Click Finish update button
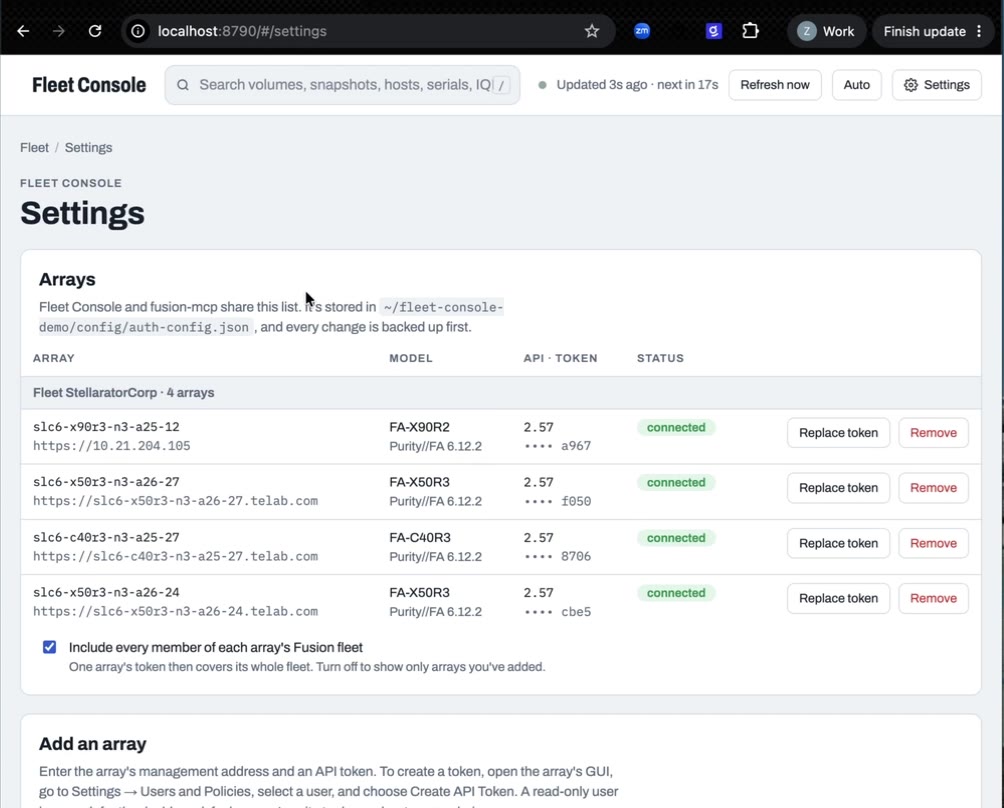 (924, 31)
